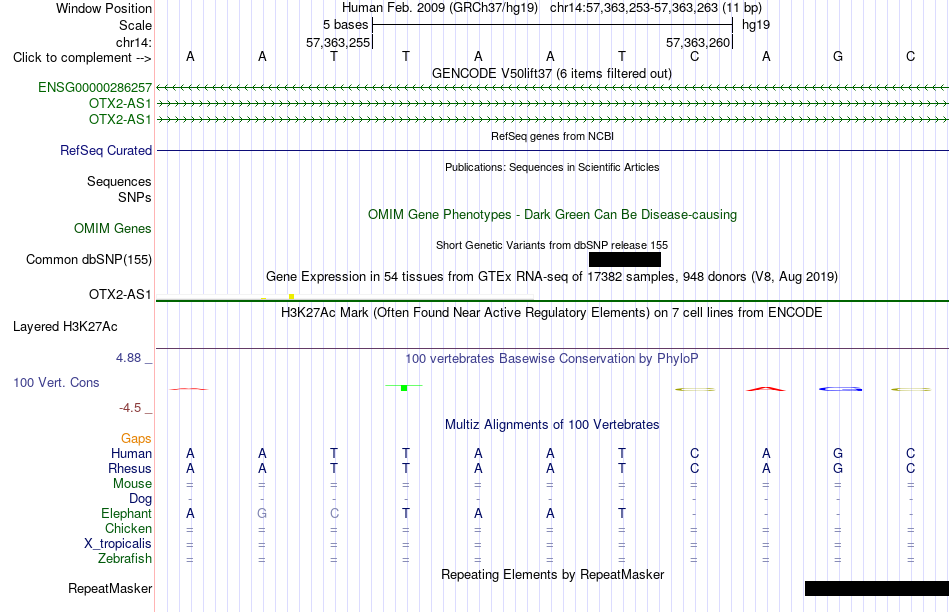
Task: Click the -4.5 conservation scale value
Action: click(130, 408)
